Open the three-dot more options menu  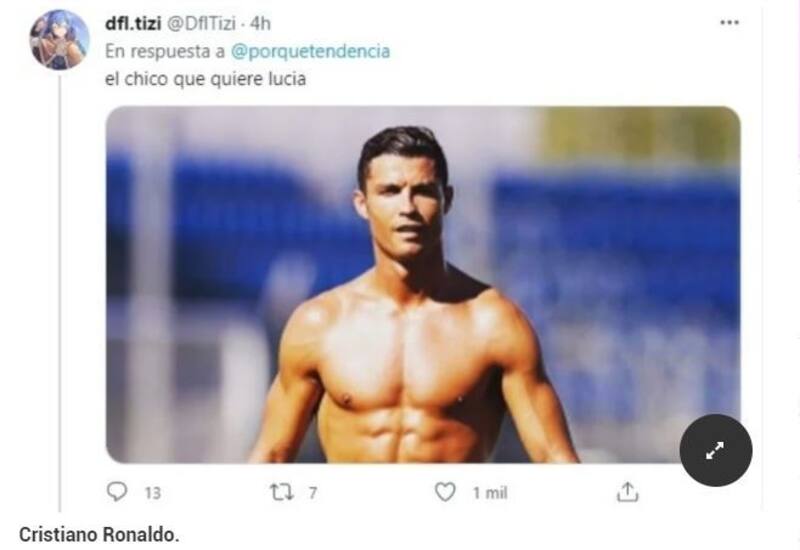[729, 22]
